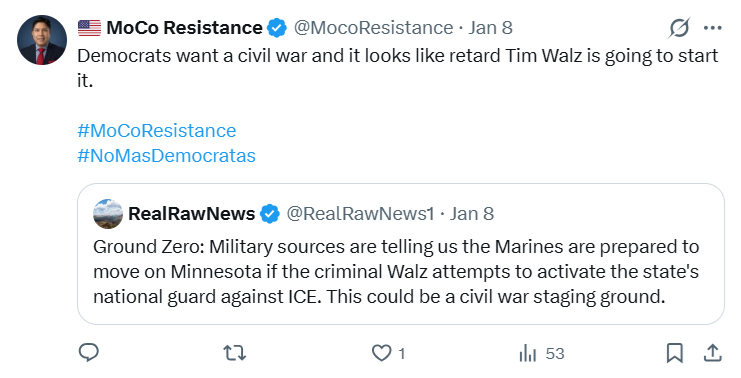Viewport: 741px width, 378px height.
Task: Click RealRawNews verified checkmark badge
Action: tap(270, 214)
